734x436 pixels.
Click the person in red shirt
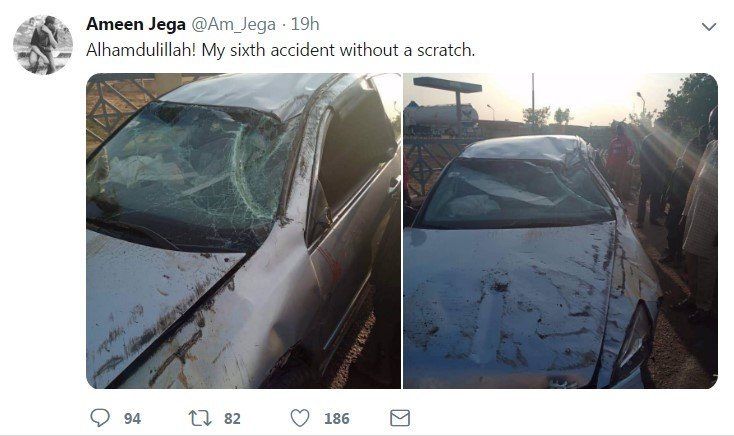[x=620, y=159]
